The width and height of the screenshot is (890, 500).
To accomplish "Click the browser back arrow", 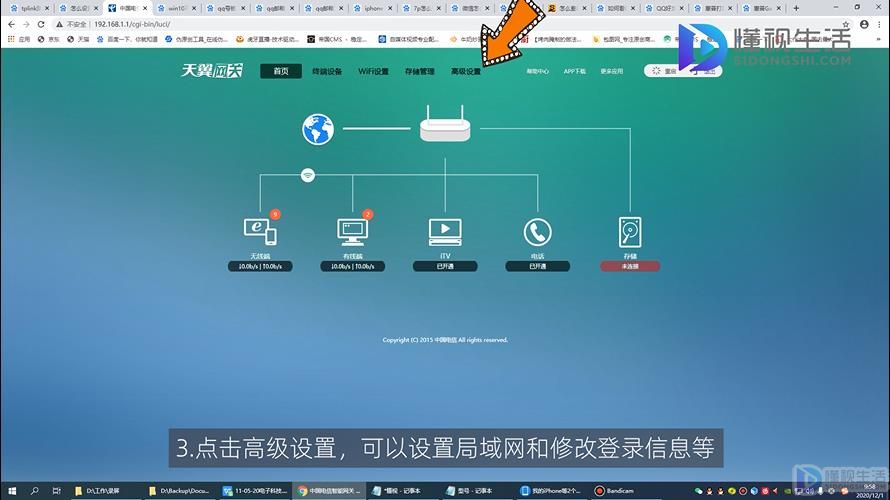I will [x=11, y=24].
